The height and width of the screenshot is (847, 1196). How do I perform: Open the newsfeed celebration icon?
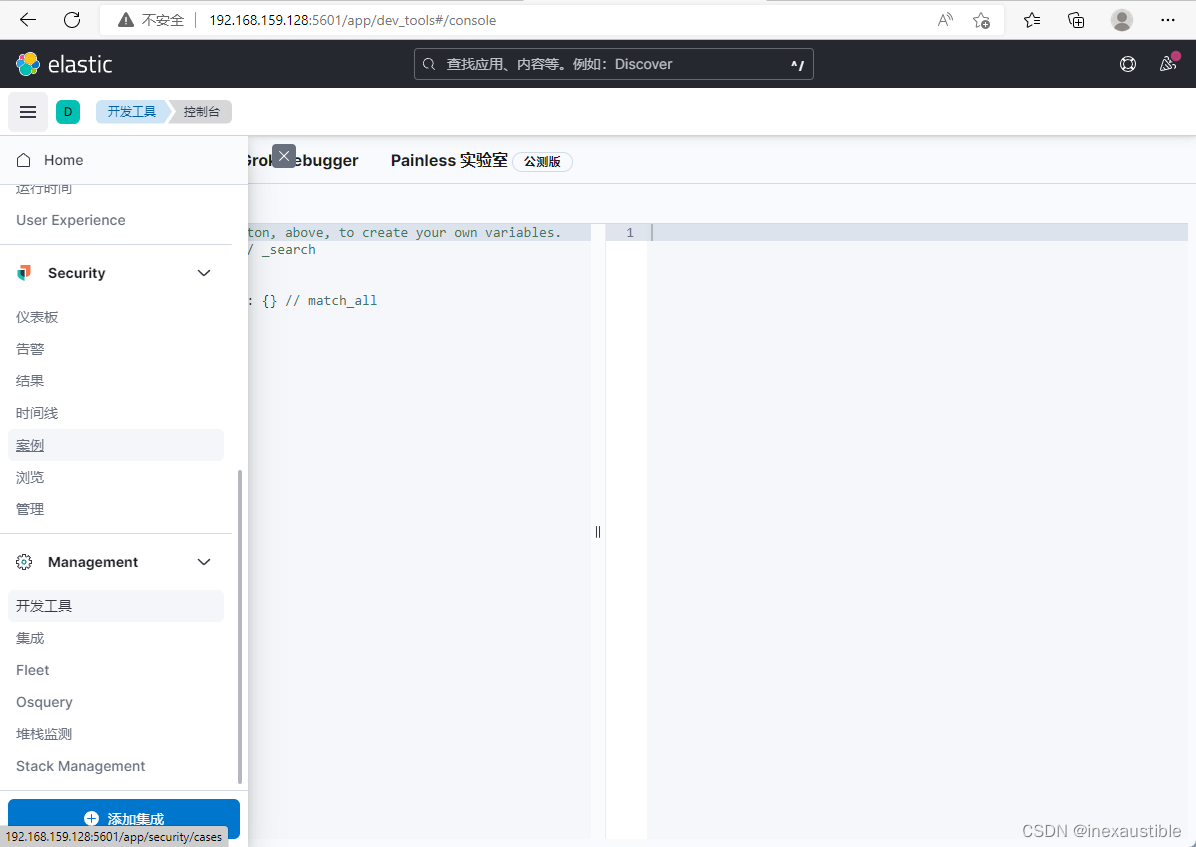tap(1168, 63)
